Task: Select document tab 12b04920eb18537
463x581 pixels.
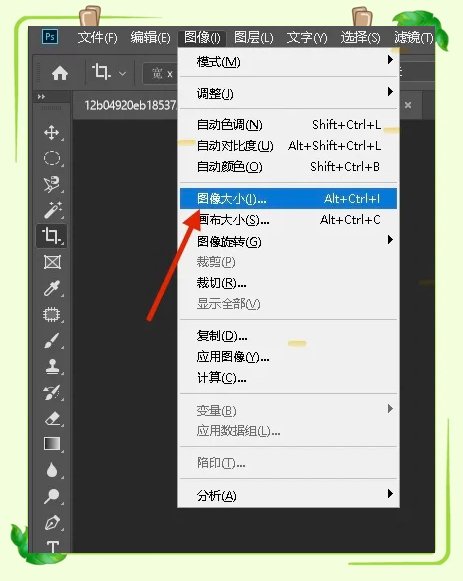Action: coord(130,105)
